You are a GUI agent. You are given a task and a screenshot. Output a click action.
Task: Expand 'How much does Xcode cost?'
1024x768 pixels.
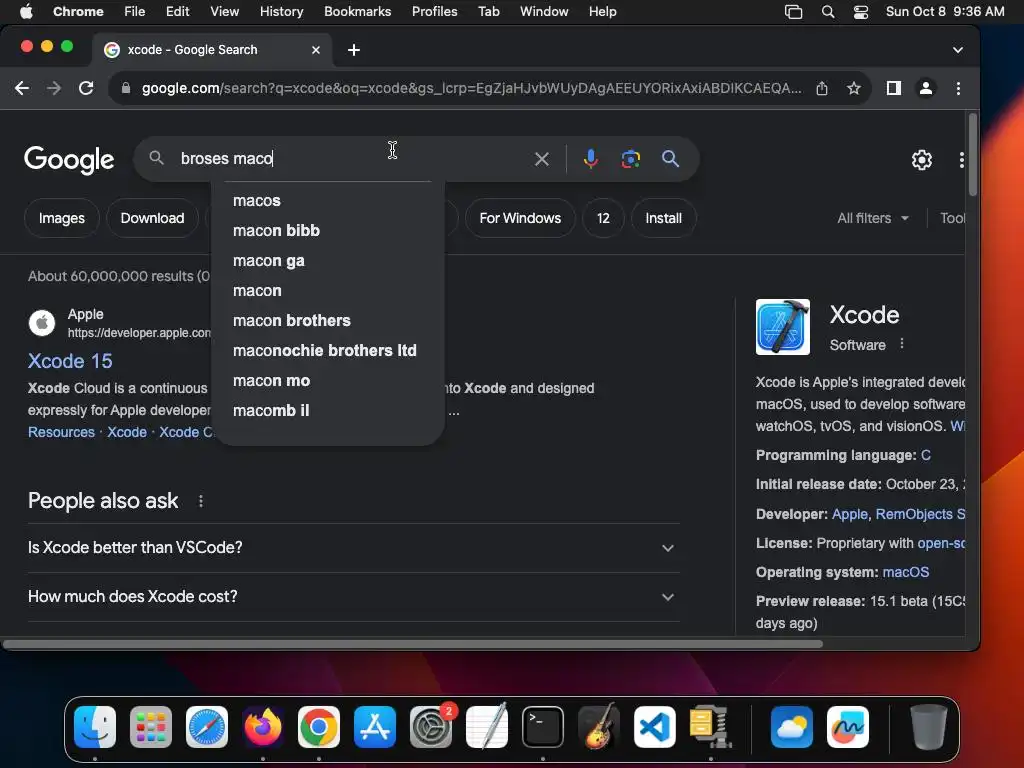pos(353,596)
